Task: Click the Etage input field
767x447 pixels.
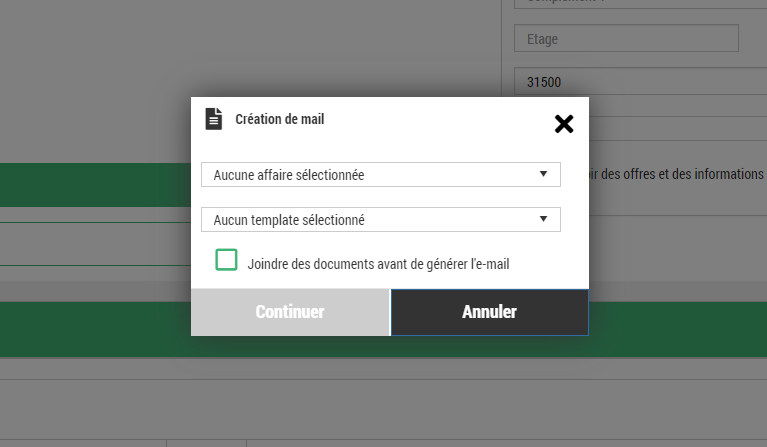Action: tap(625, 39)
